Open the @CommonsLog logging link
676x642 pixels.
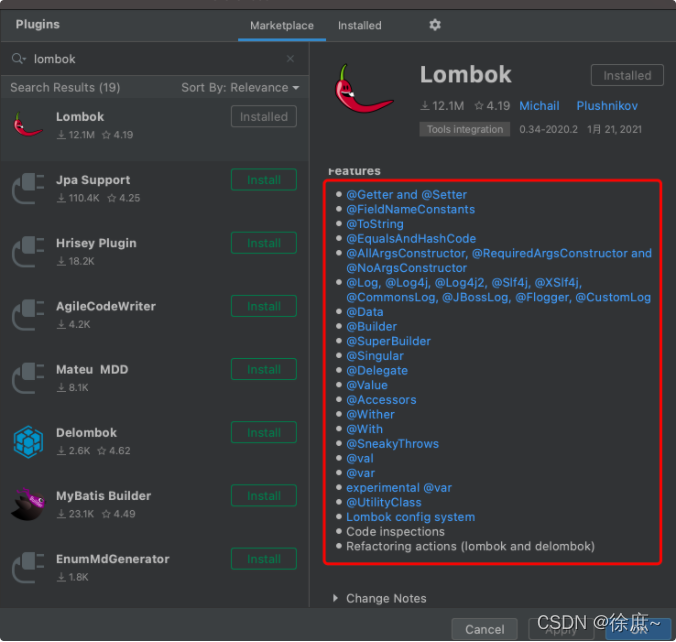[x=392, y=297]
